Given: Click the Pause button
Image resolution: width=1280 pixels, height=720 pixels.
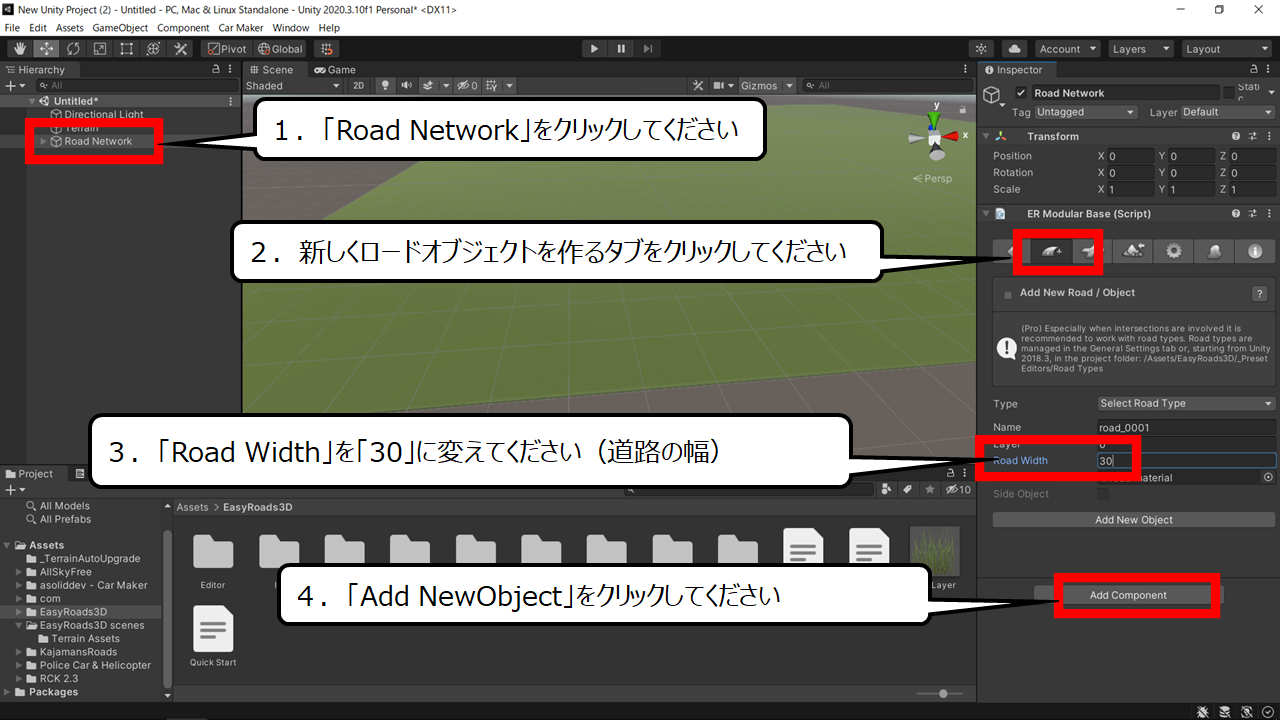Looking at the screenshot, I should pos(621,49).
